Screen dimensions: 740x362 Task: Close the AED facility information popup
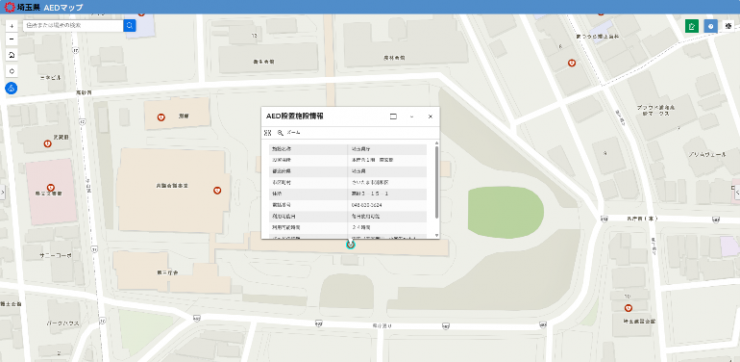pyautogui.click(x=430, y=117)
